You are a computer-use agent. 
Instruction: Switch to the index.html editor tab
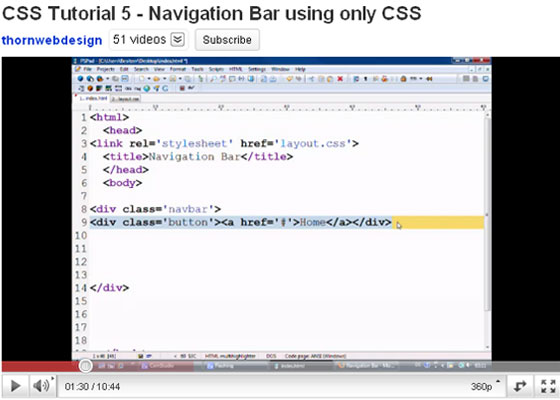coord(92,98)
